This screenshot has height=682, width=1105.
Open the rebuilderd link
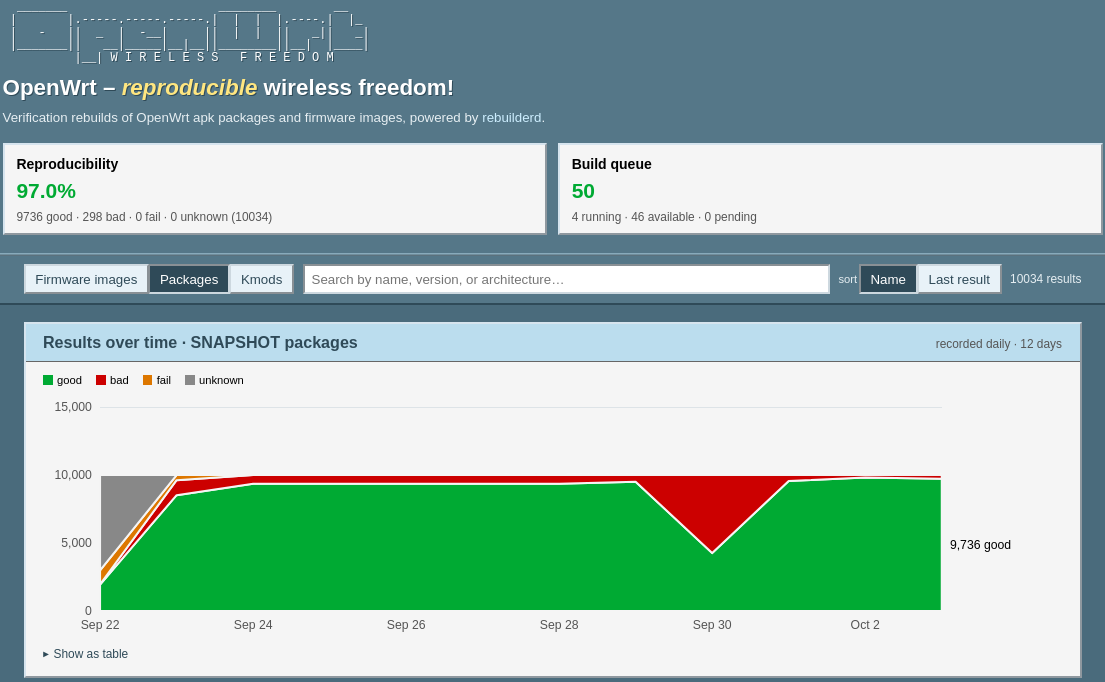(512, 118)
